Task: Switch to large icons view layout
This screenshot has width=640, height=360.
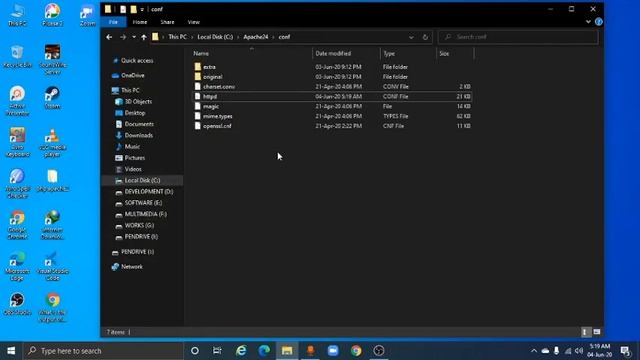Action: [x=597, y=332]
